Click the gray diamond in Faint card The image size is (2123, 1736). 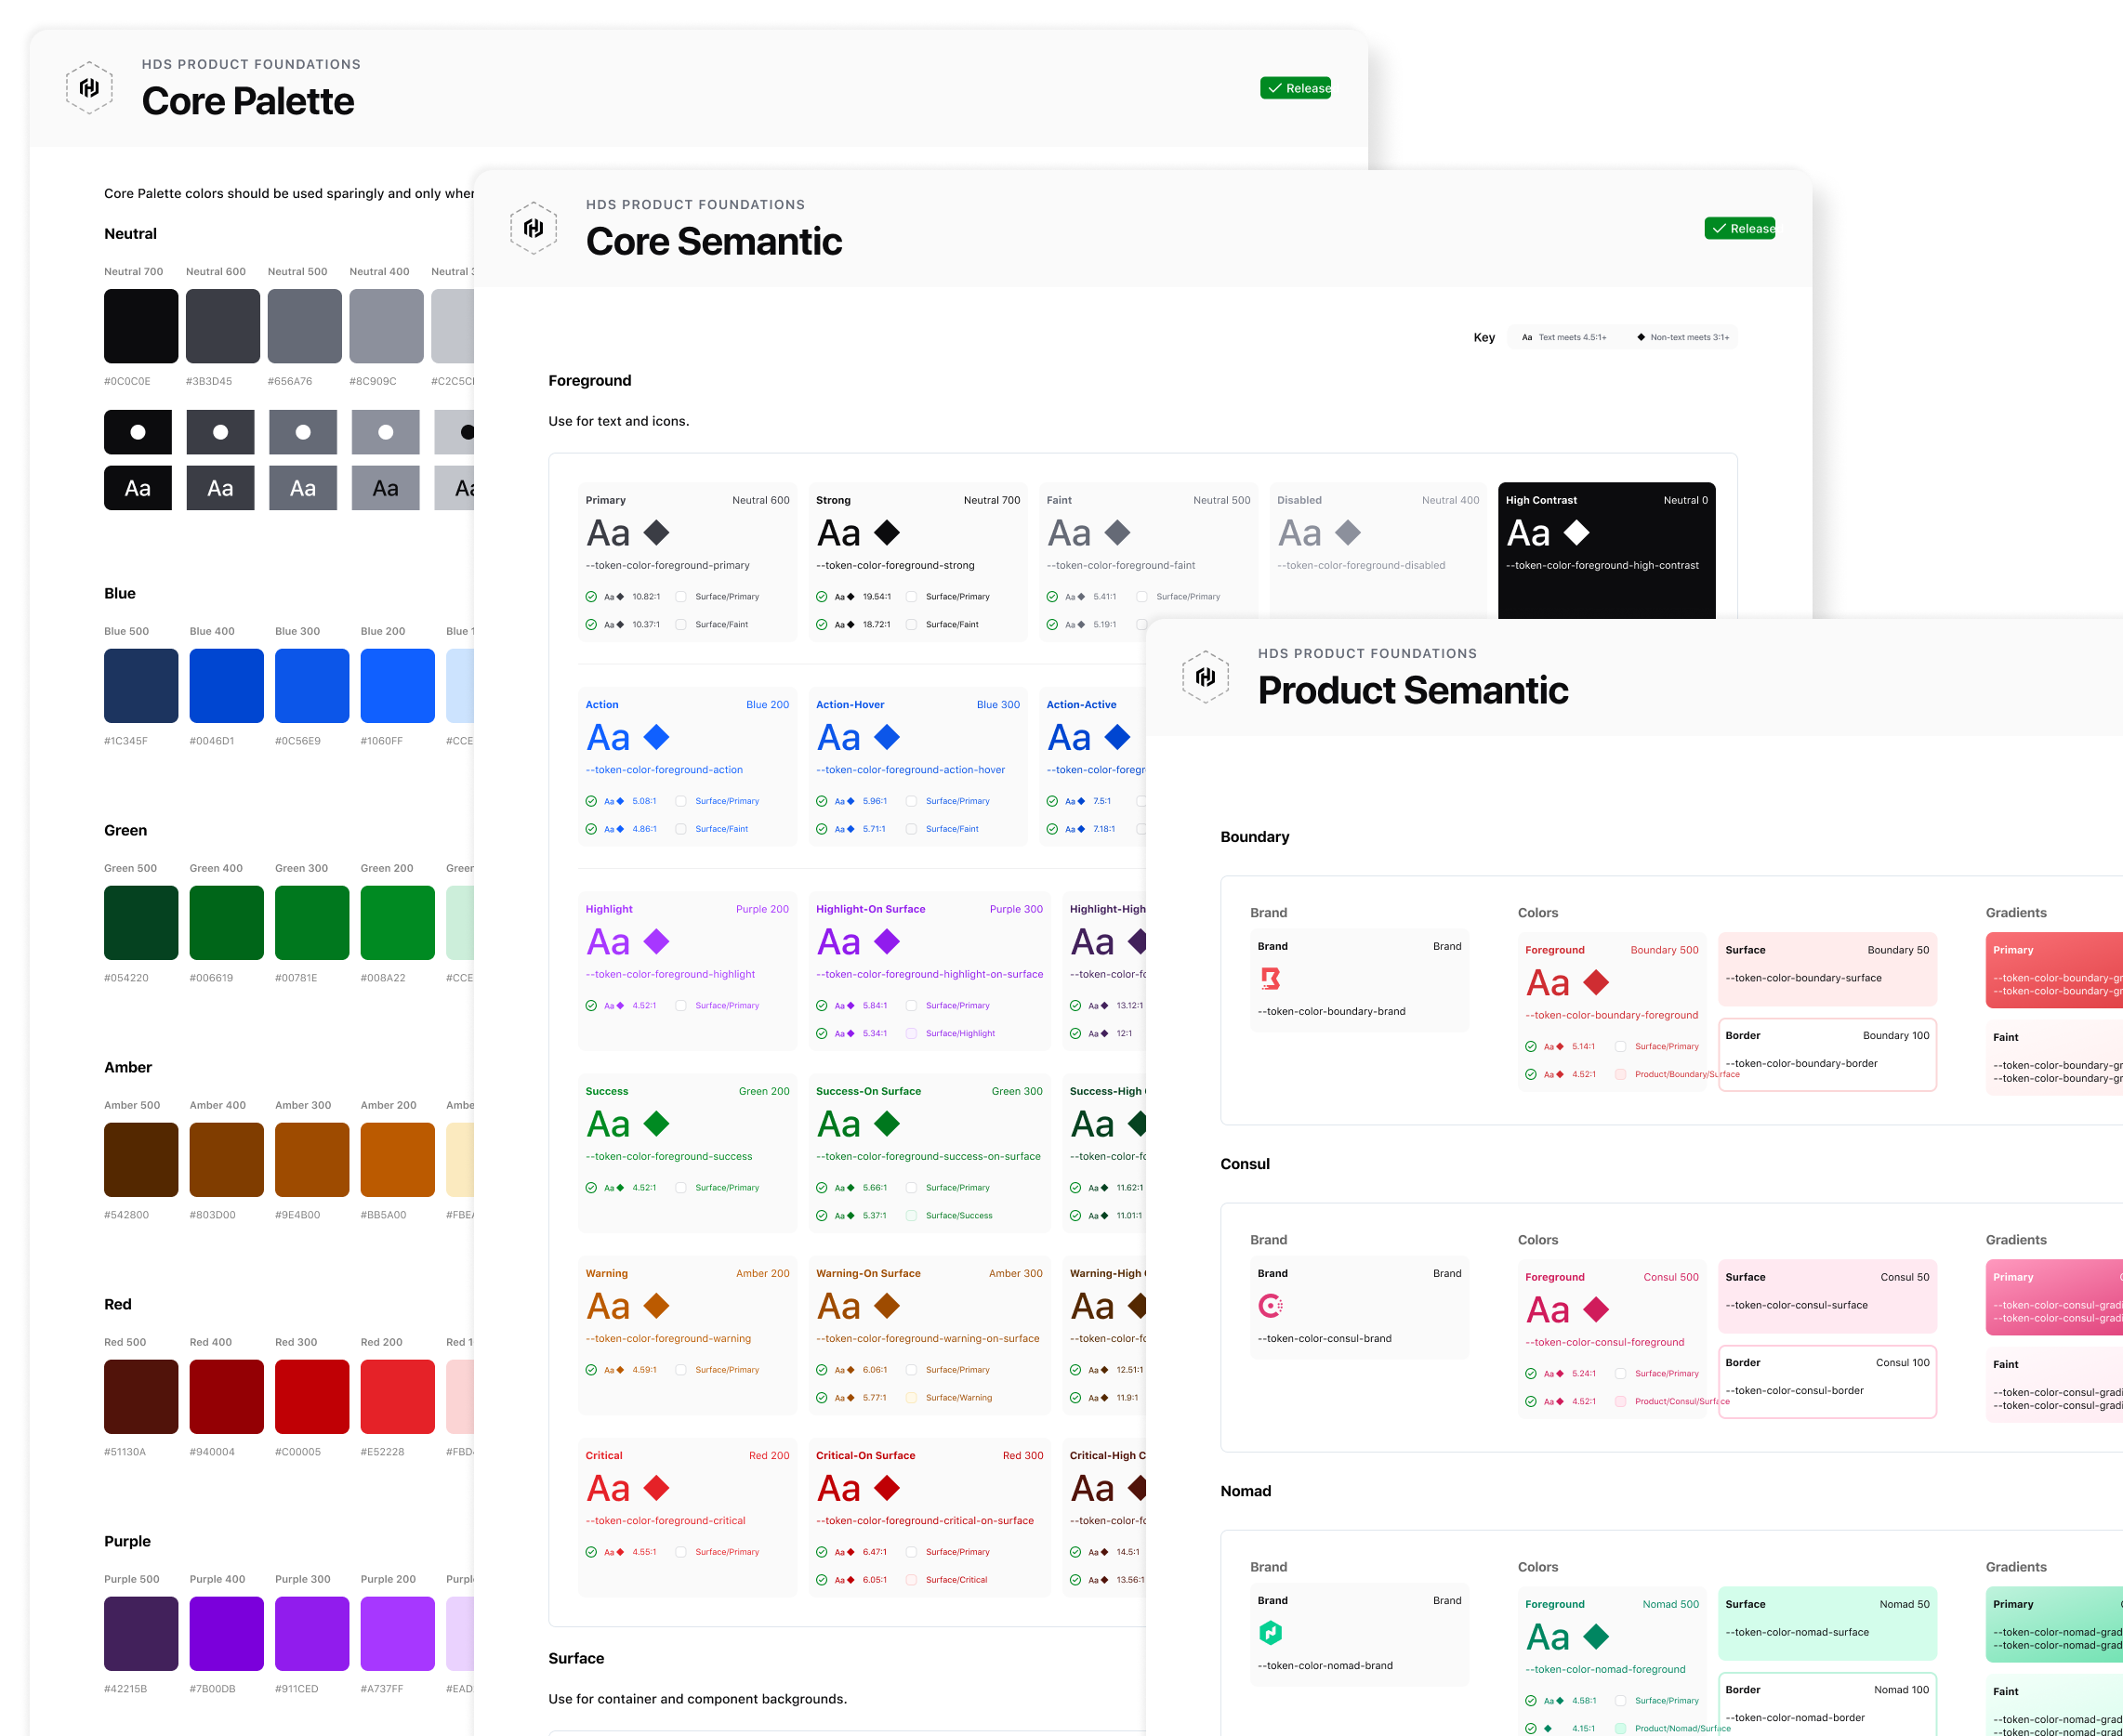click(1117, 533)
